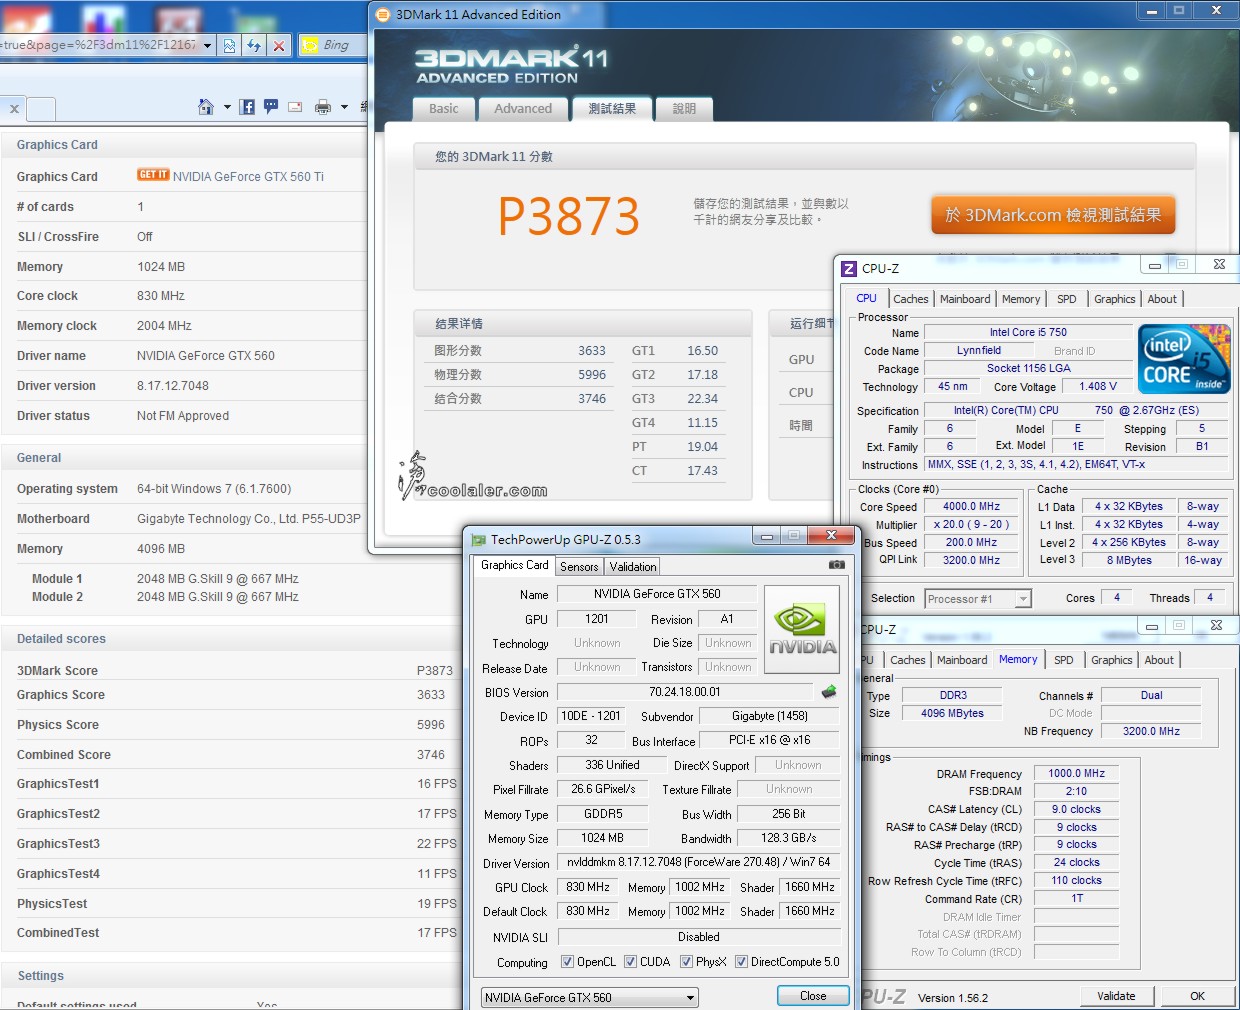Click the printer icon in browser toolbar
Screen dimensions: 1240x1010
323,107
